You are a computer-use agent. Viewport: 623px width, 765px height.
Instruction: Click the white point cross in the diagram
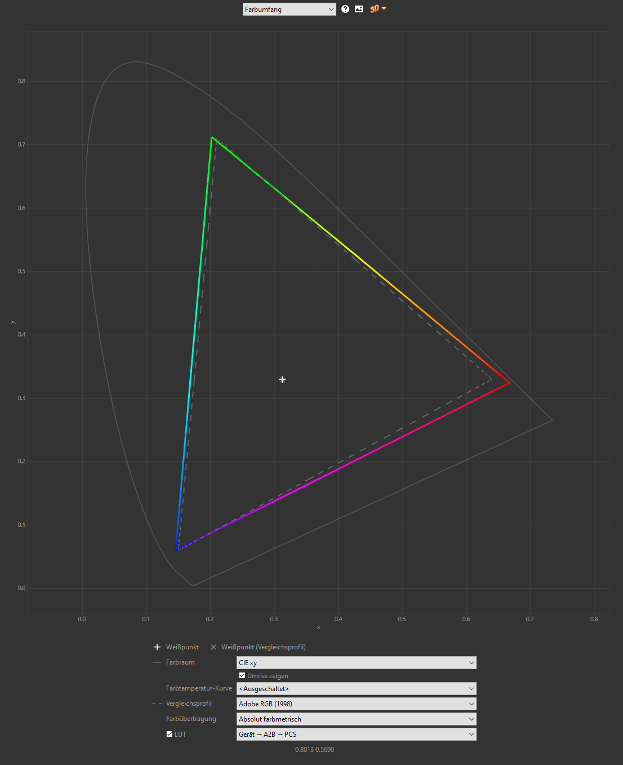[x=283, y=379]
